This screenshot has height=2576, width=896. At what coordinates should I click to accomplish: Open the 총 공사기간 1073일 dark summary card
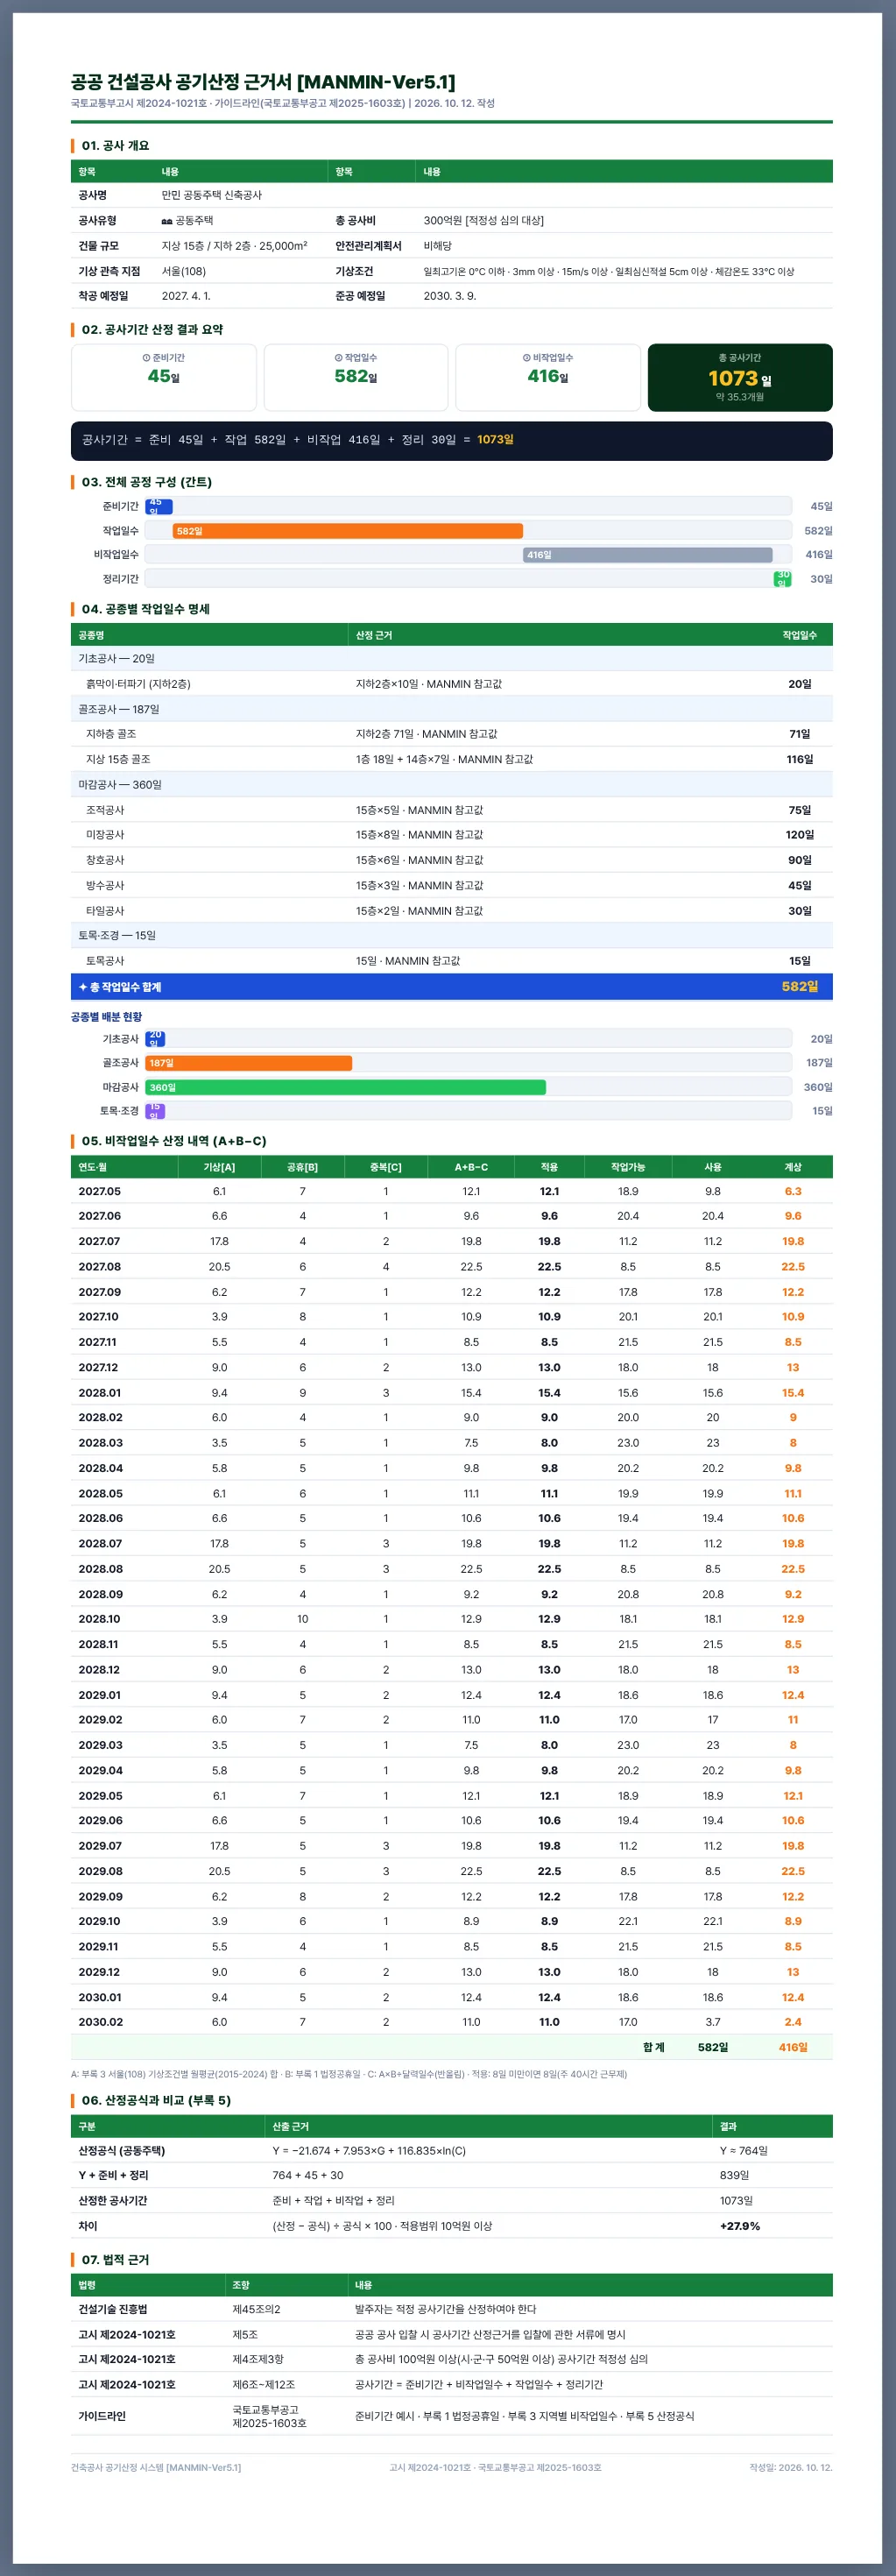740,378
